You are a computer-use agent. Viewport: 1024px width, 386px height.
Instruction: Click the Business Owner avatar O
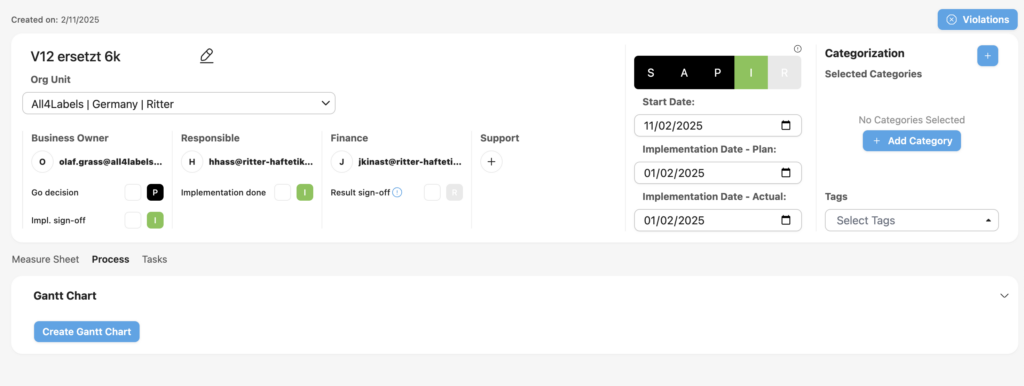[x=42, y=161]
